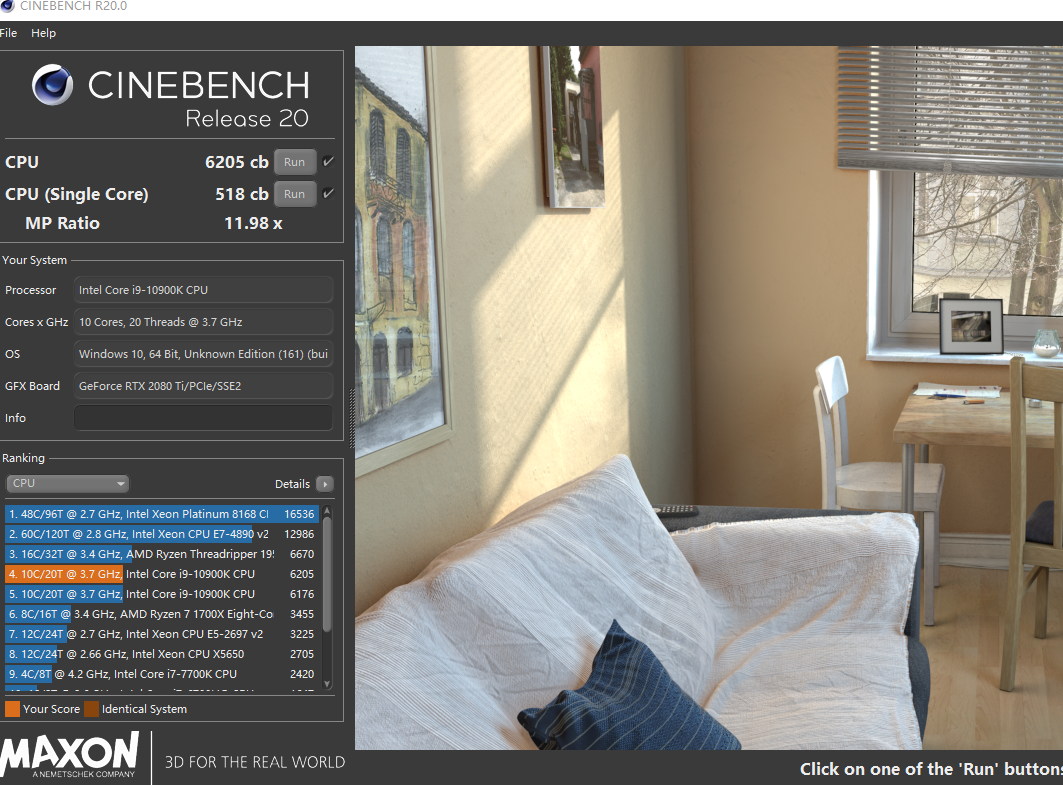The height and width of the screenshot is (785, 1063).
Task: Click the Cinebench title bar app icon
Action: 6,6
